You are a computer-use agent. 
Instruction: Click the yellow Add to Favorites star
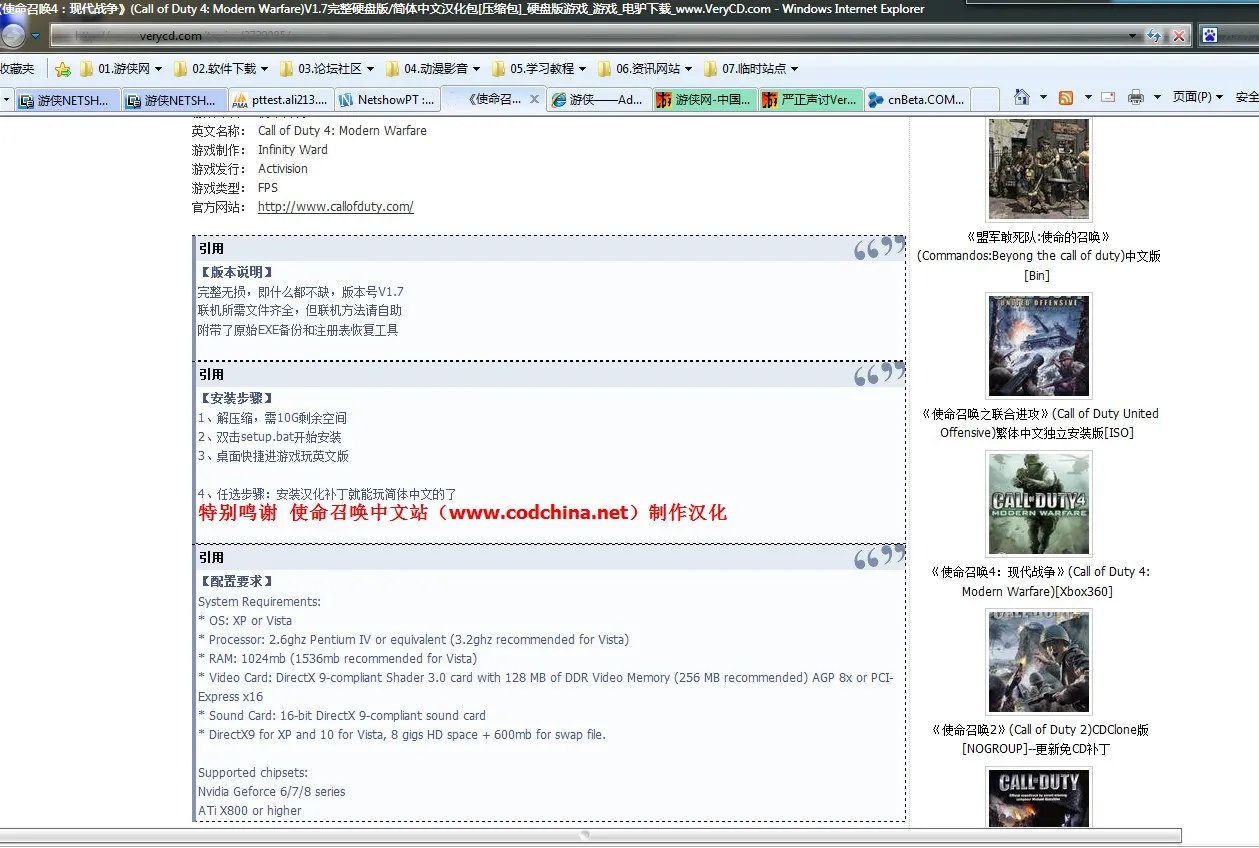click(62, 69)
